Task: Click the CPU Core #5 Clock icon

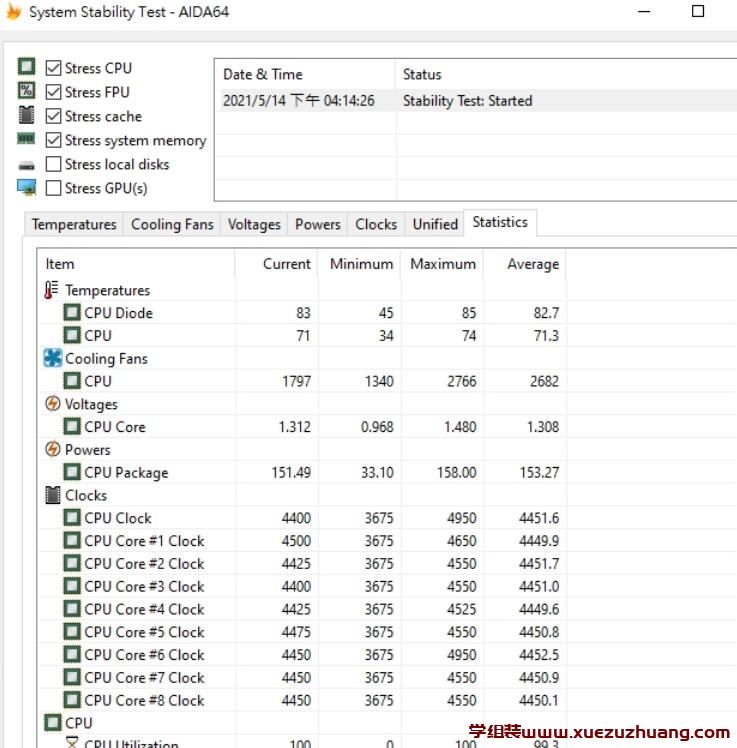Action: pyautogui.click(x=72, y=632)
